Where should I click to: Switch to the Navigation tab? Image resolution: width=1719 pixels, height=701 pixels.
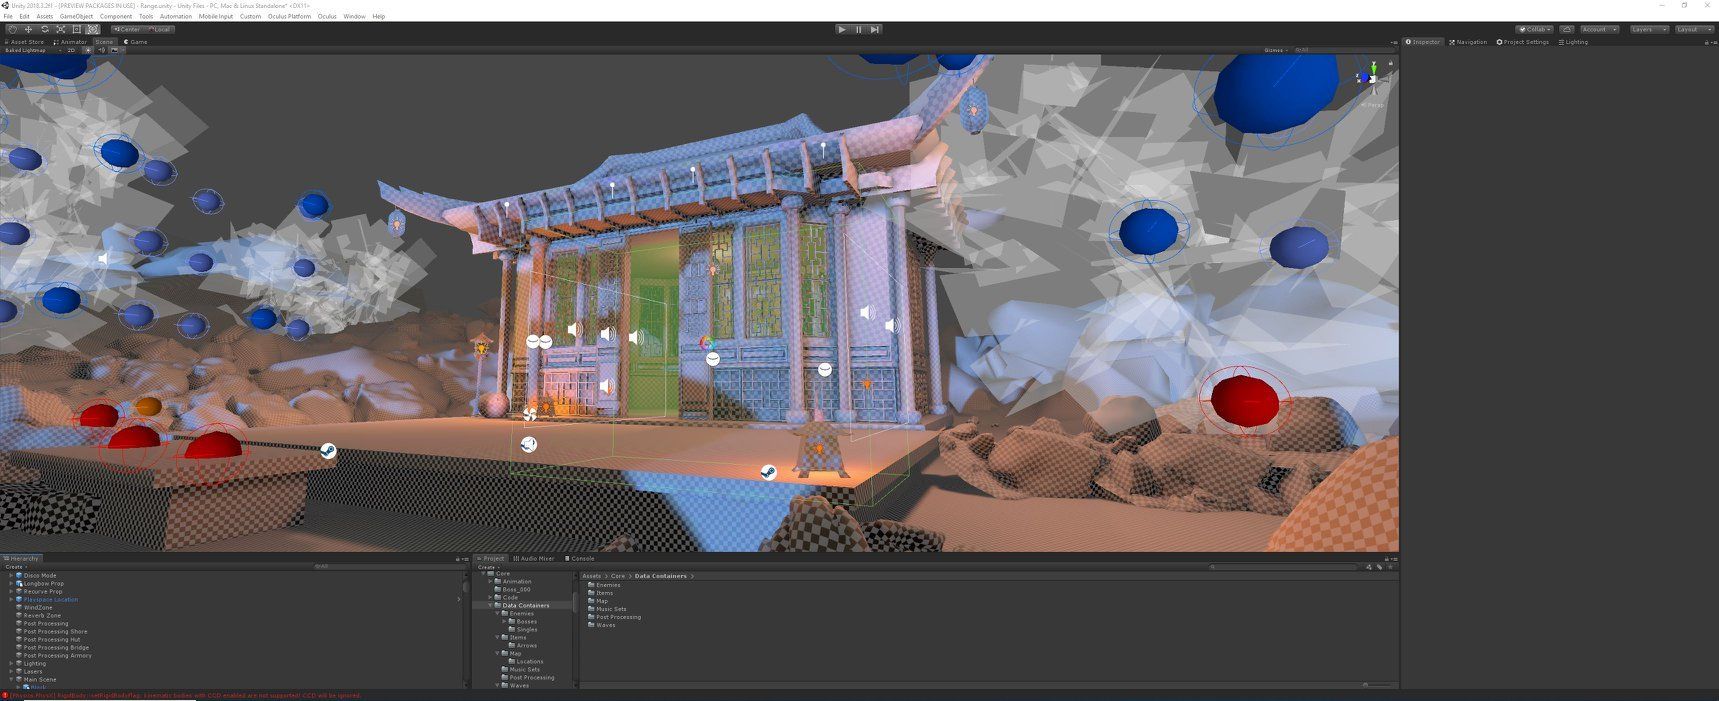coord(1468,42)
